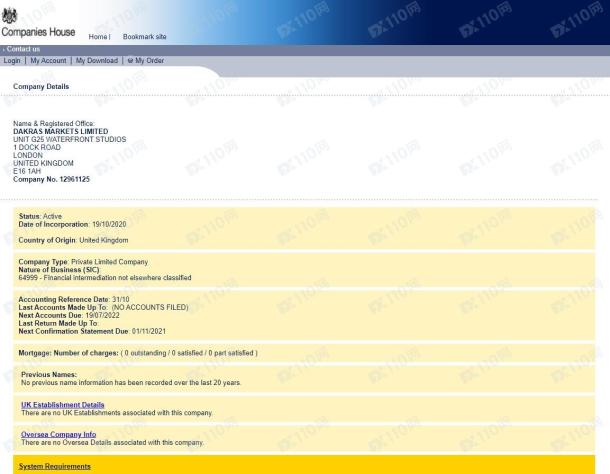Click SIC code 64999 description line
Viewport: 610px width, 474px height.
pos(105,278)
